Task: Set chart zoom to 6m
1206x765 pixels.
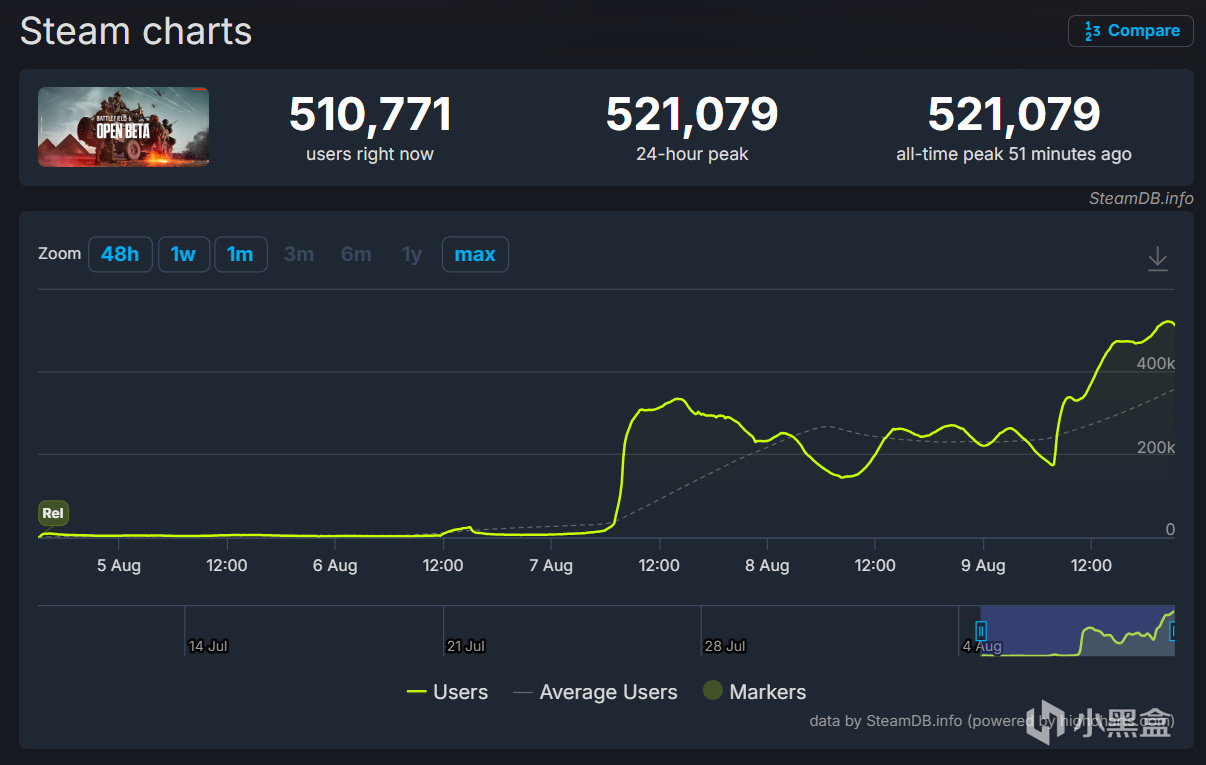Action: pyautogui.click(x=356, y=254)
